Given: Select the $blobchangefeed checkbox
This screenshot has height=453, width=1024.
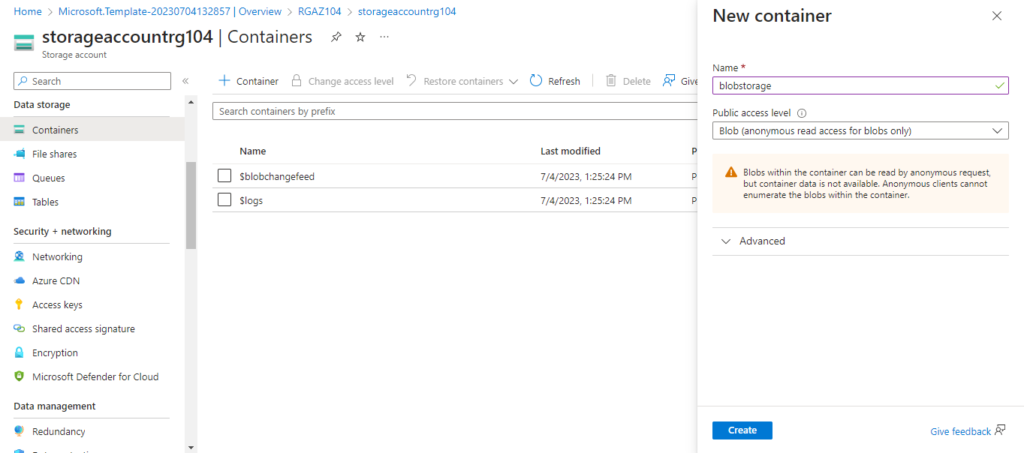Looking at the screenshot, I should (225, 176).
